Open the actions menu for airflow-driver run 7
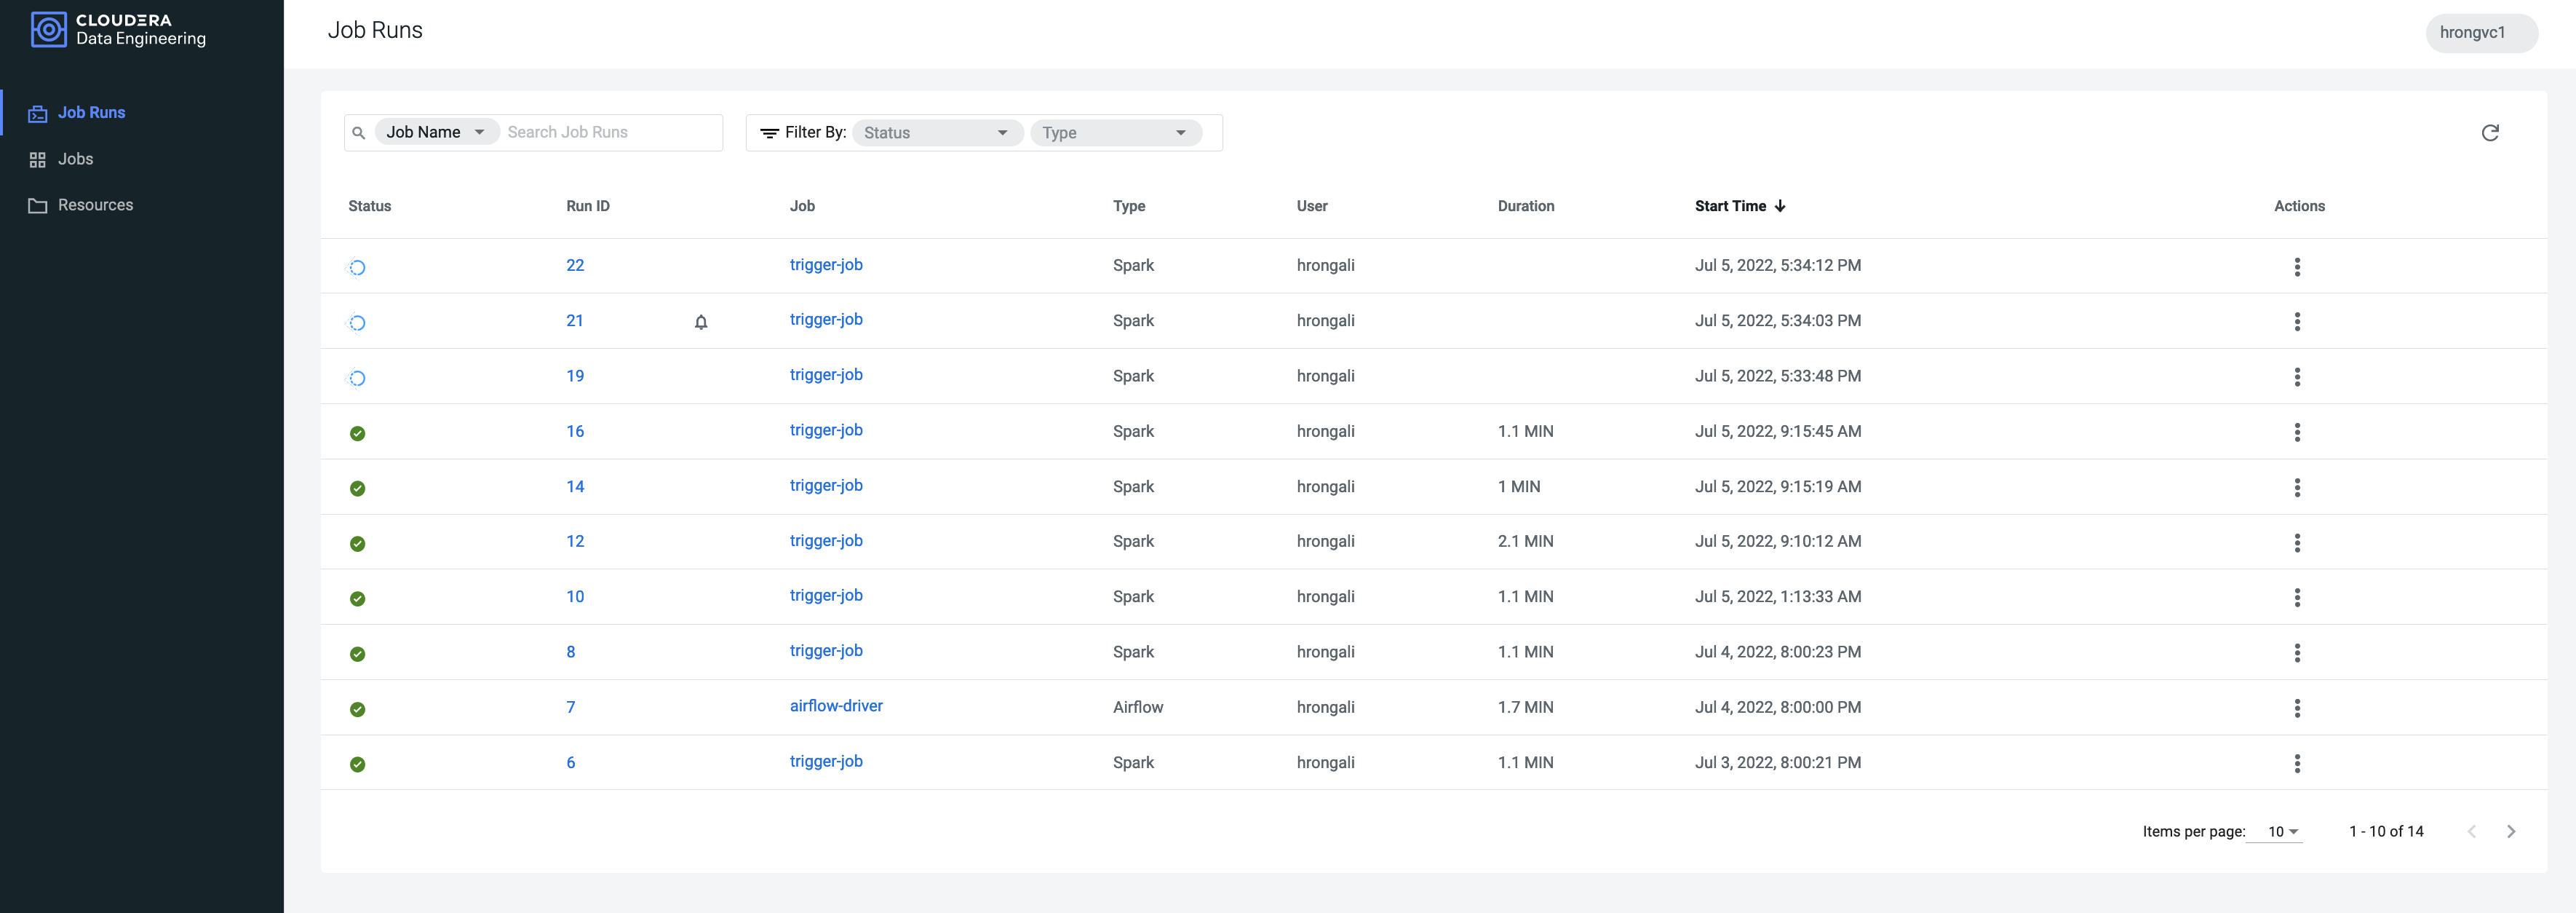The width and height of the screenshot is (2576, 913). click(x=2298, y=709)
